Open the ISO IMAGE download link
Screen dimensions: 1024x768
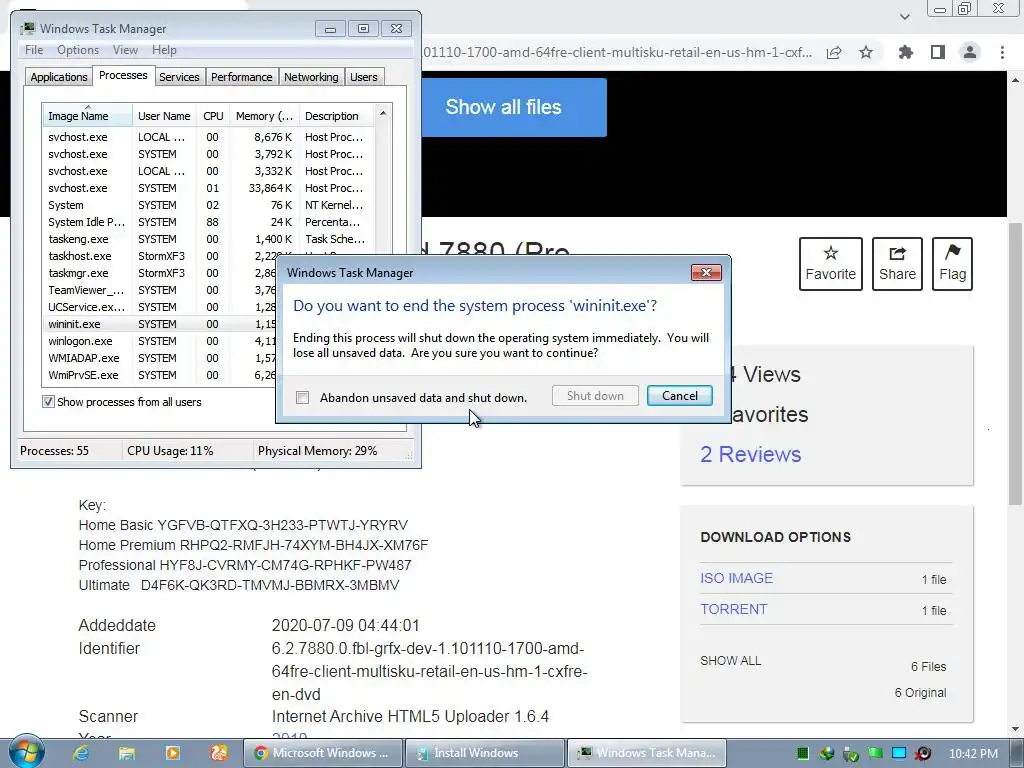[x=736, y=578]
